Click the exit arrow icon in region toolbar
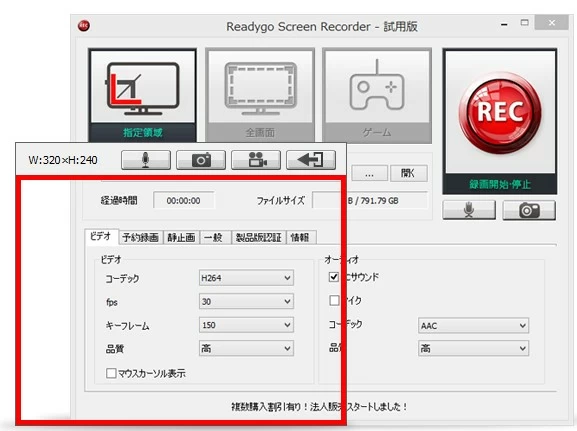Viewport: 577px width, 431px height. (x=311, y=160)
